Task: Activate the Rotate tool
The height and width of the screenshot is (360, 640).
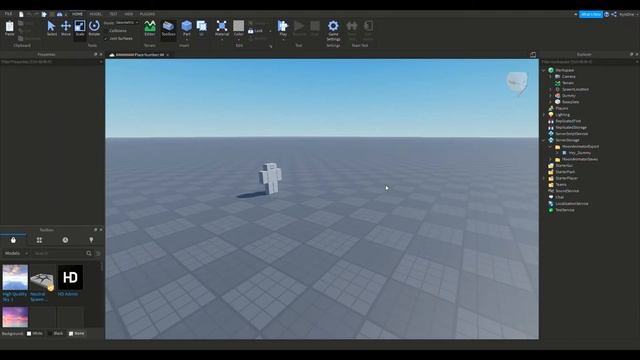Action: (94, 28)
